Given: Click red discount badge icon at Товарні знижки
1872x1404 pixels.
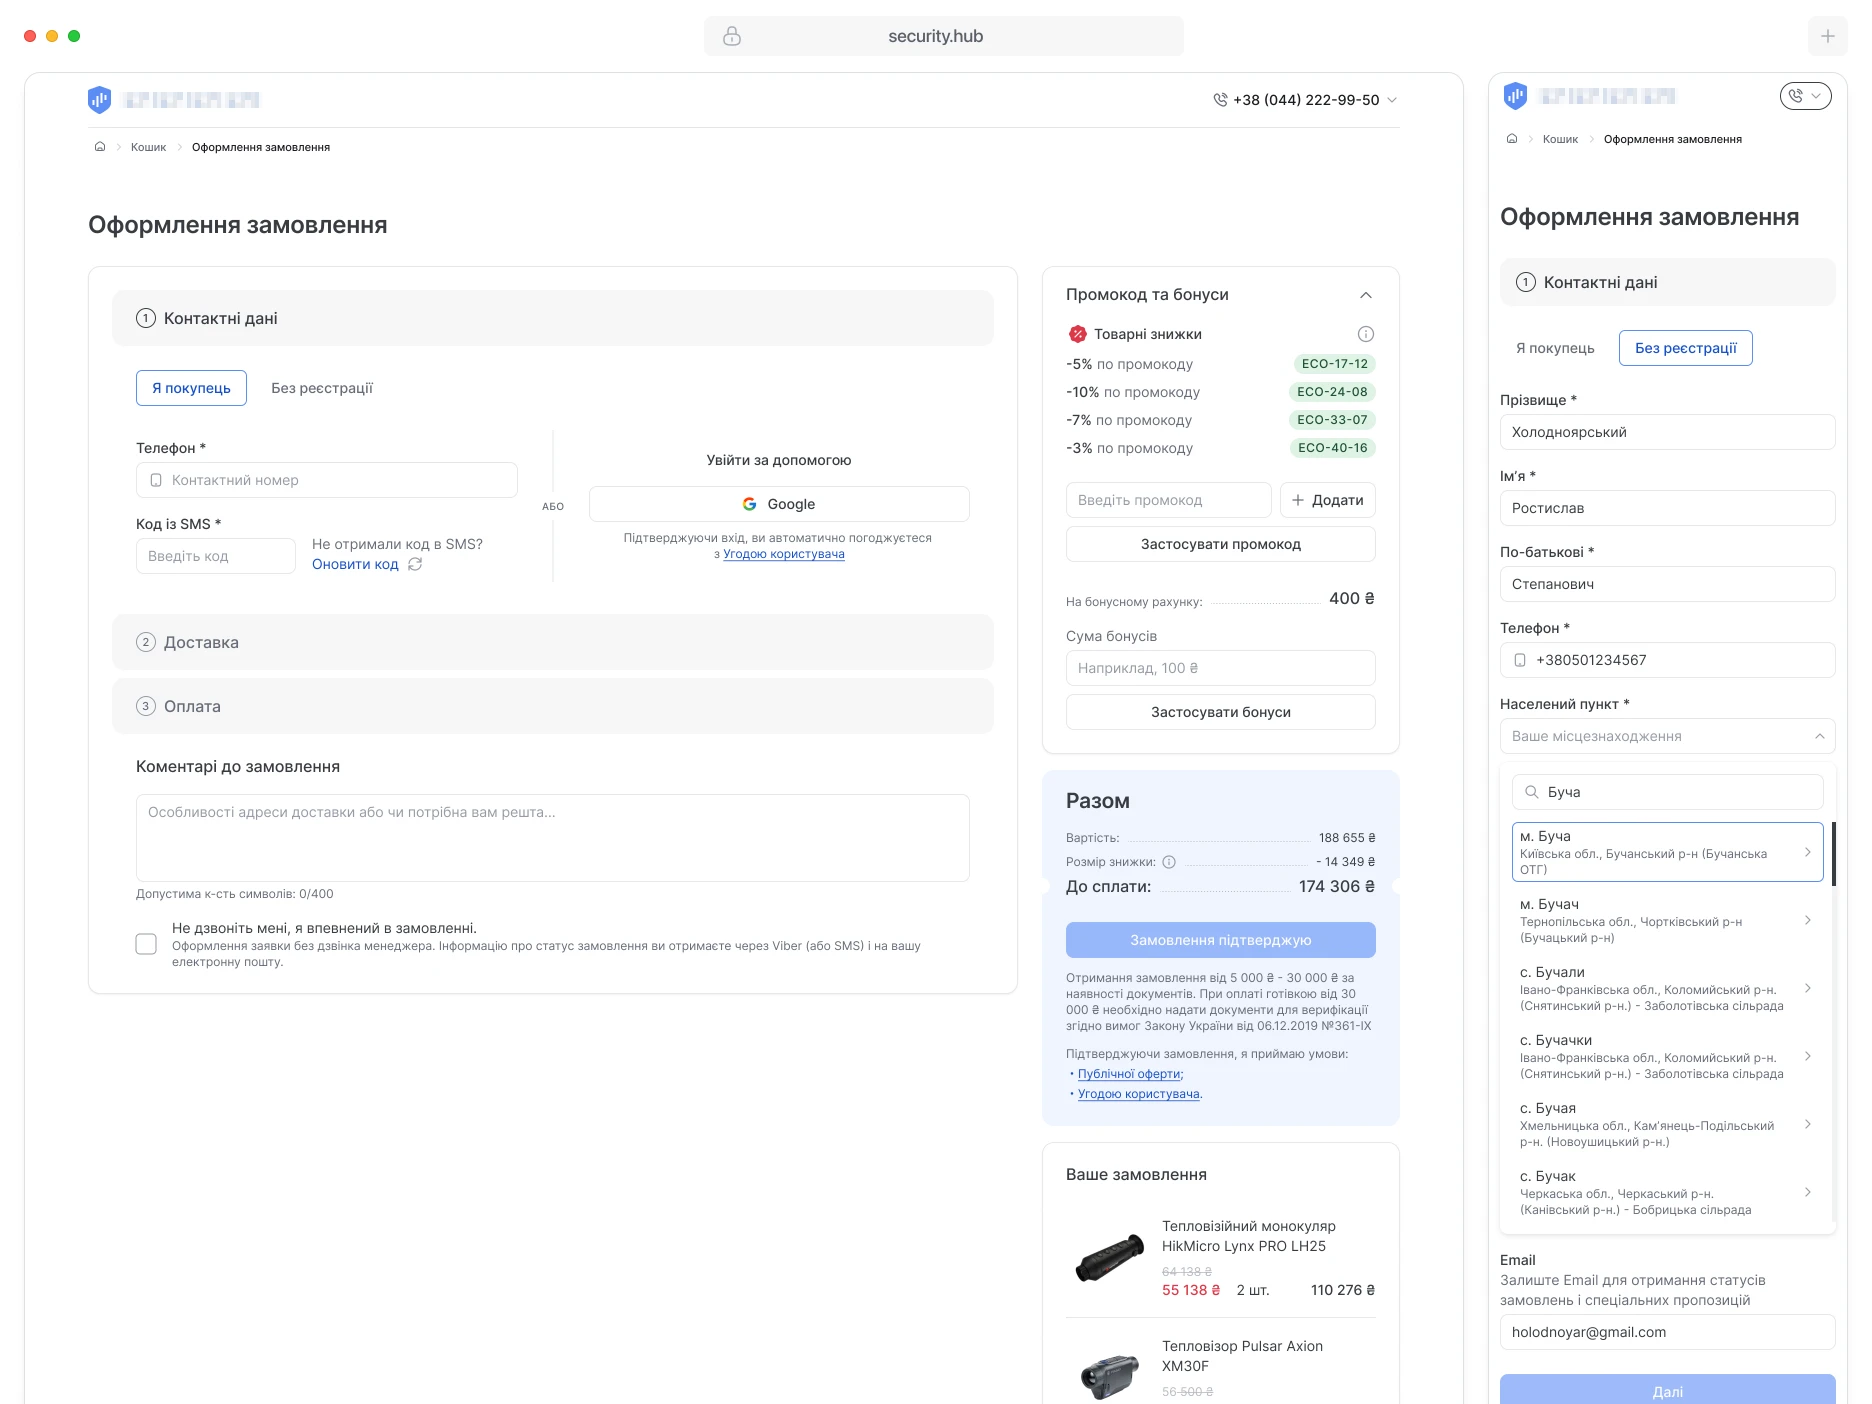Looking at the screenshot, I should coord(1077,334).
